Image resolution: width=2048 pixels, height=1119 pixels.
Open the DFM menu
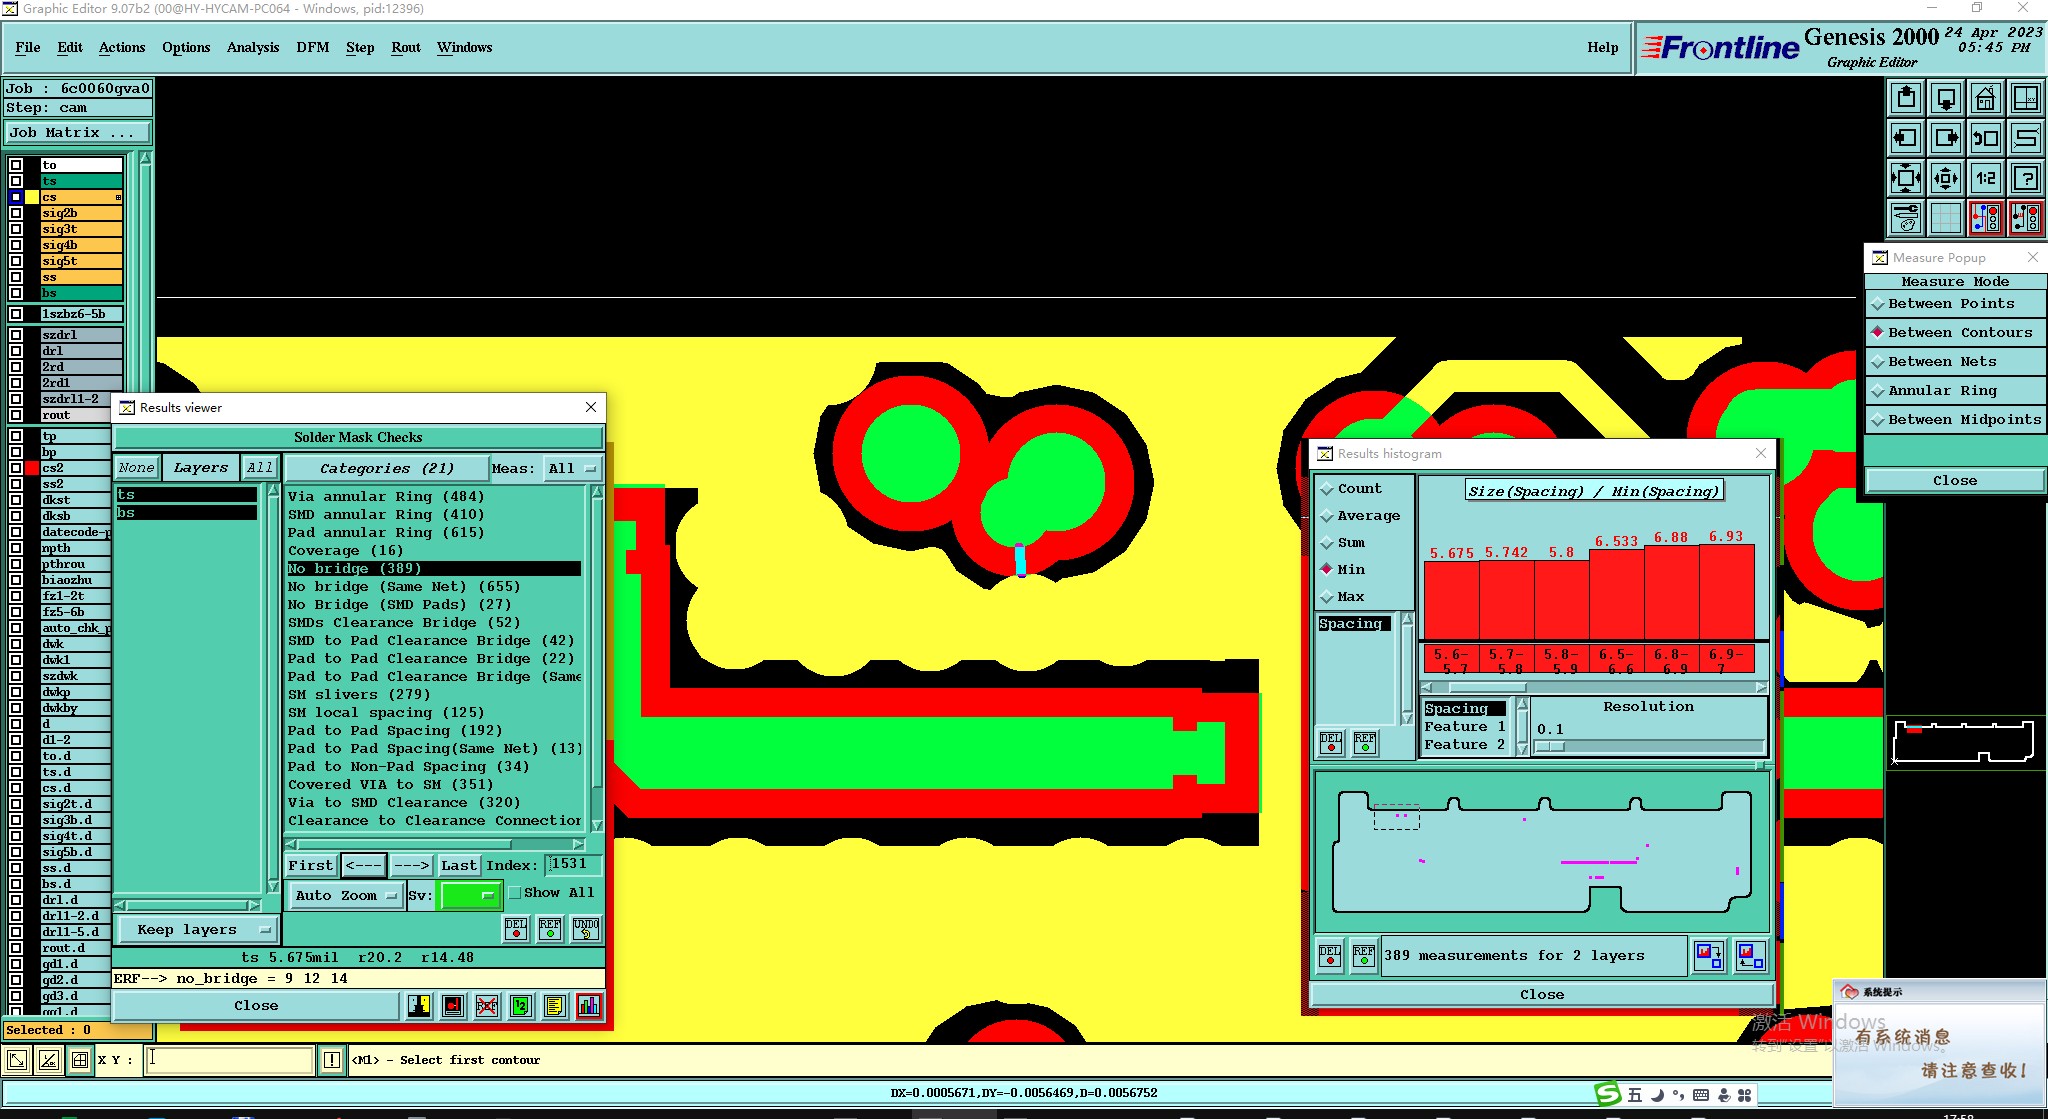pos(312,47)
